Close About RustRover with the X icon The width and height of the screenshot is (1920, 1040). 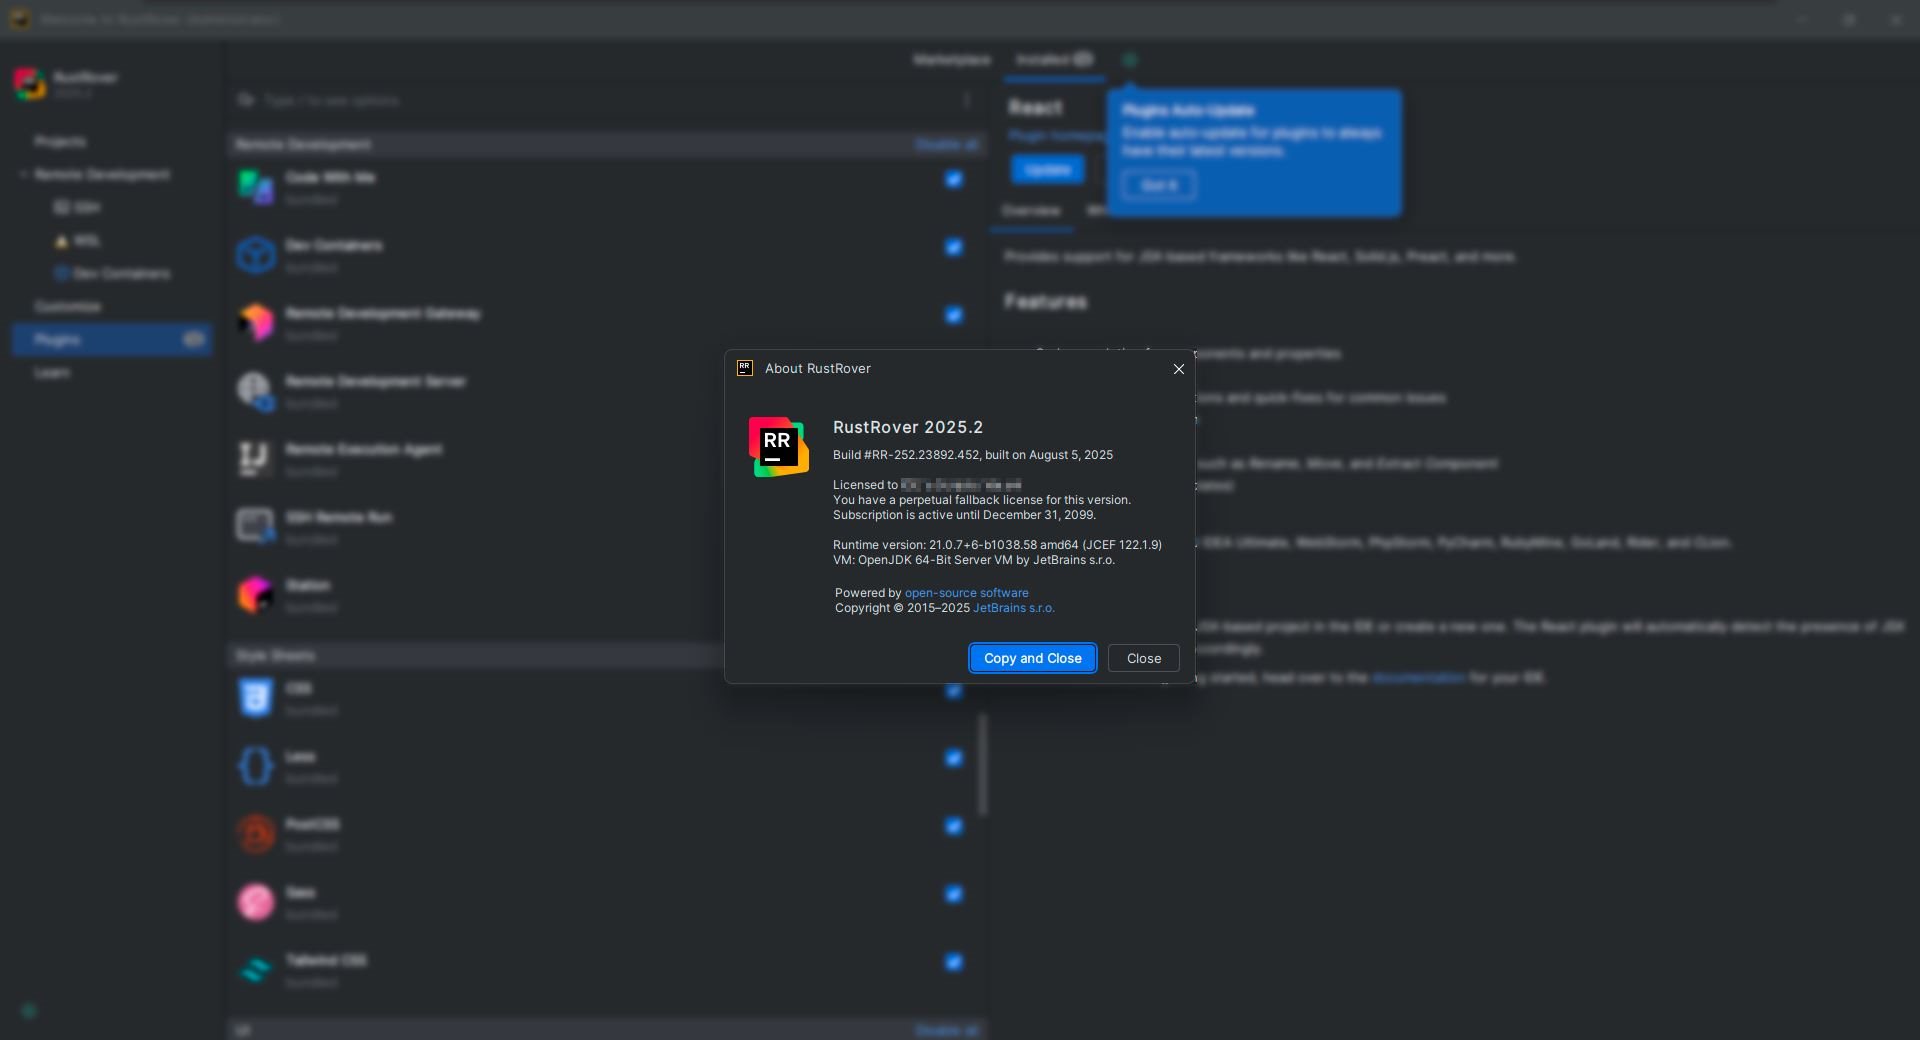tap(1179, 369)
